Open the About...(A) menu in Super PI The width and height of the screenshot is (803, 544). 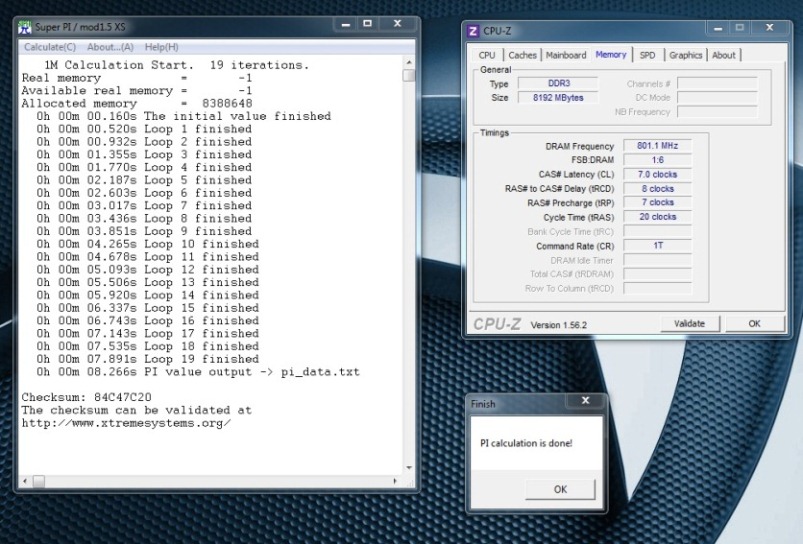[x=110, y=47]
